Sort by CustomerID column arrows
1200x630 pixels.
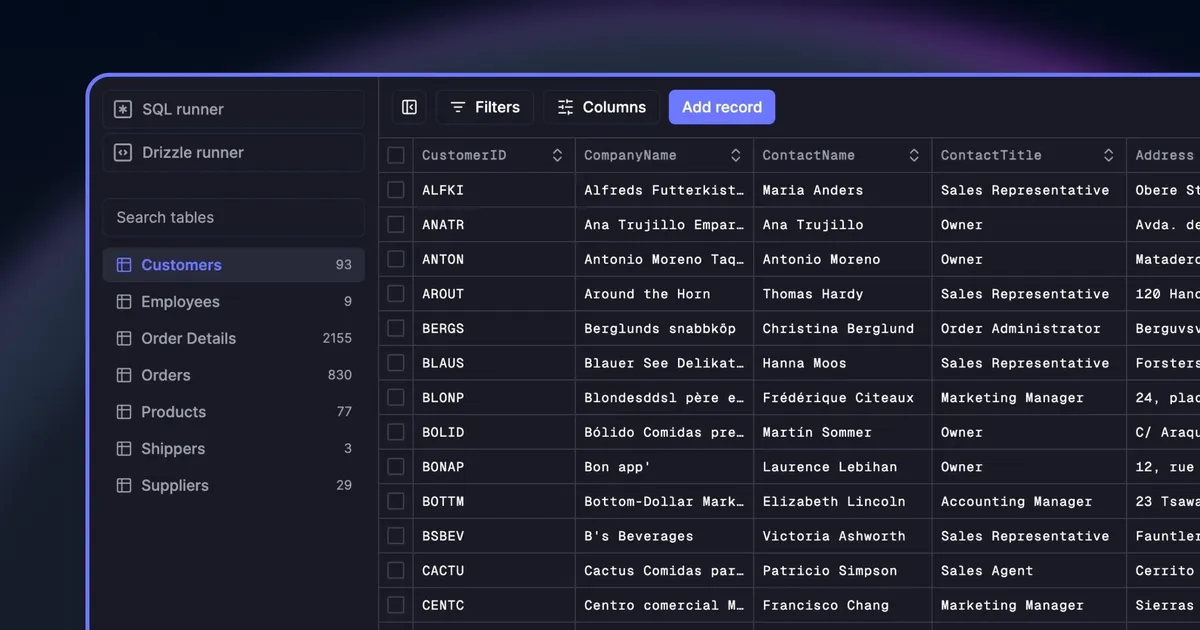pos(557,155)
